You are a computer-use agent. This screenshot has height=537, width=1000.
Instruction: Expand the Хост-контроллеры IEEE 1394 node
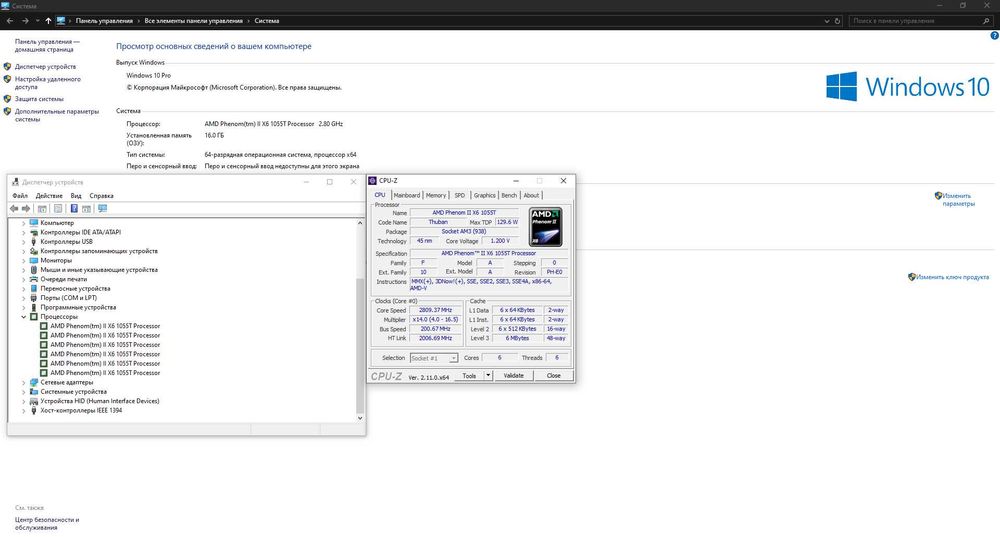click(x=24, y=411)
